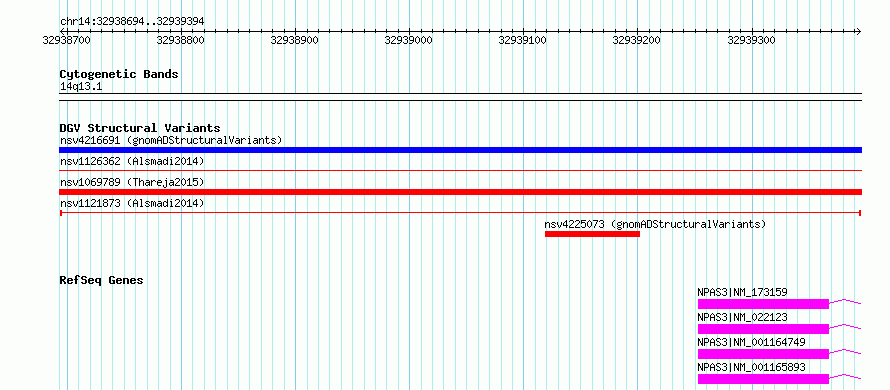Open gene label NPAS3|NM_173159
Screen dimensions: 890x390
[742, 293]
